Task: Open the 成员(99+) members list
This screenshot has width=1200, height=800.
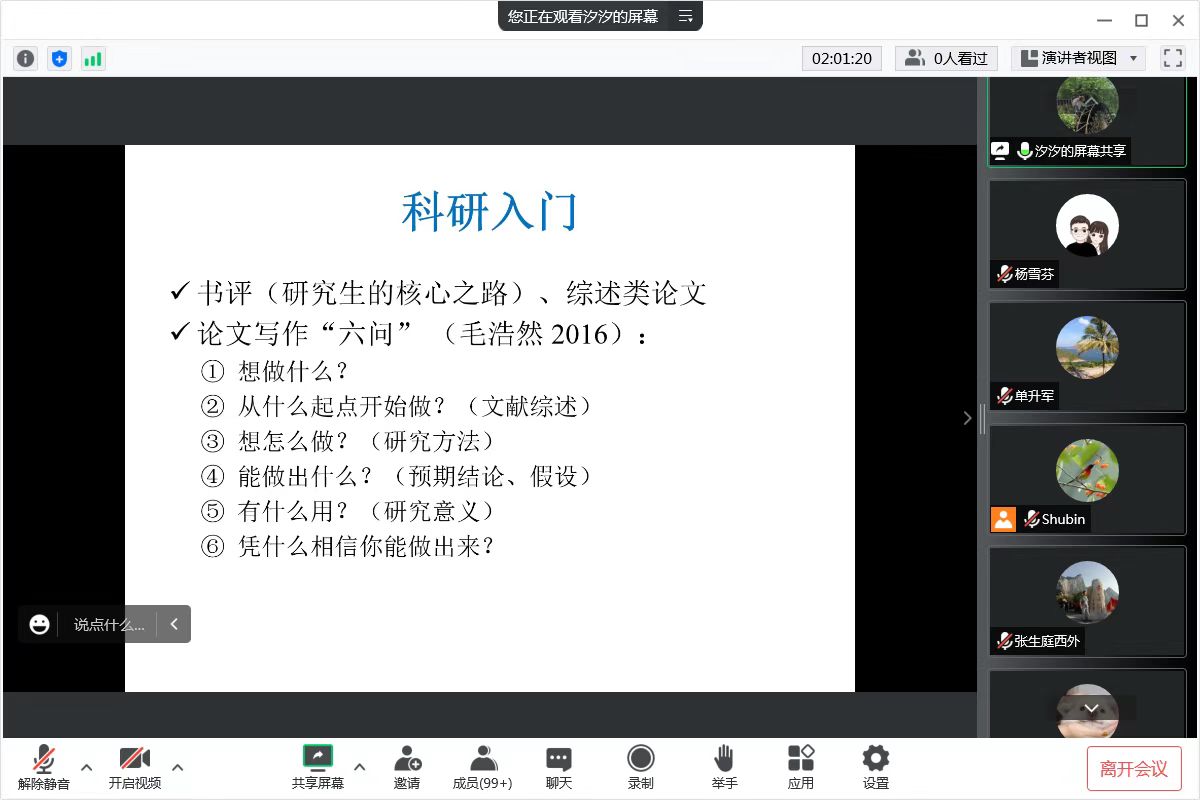Action: click(483, 767)
